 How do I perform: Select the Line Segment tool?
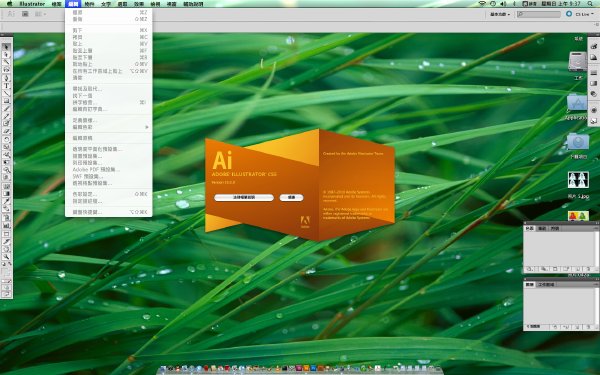pos(6,93)
